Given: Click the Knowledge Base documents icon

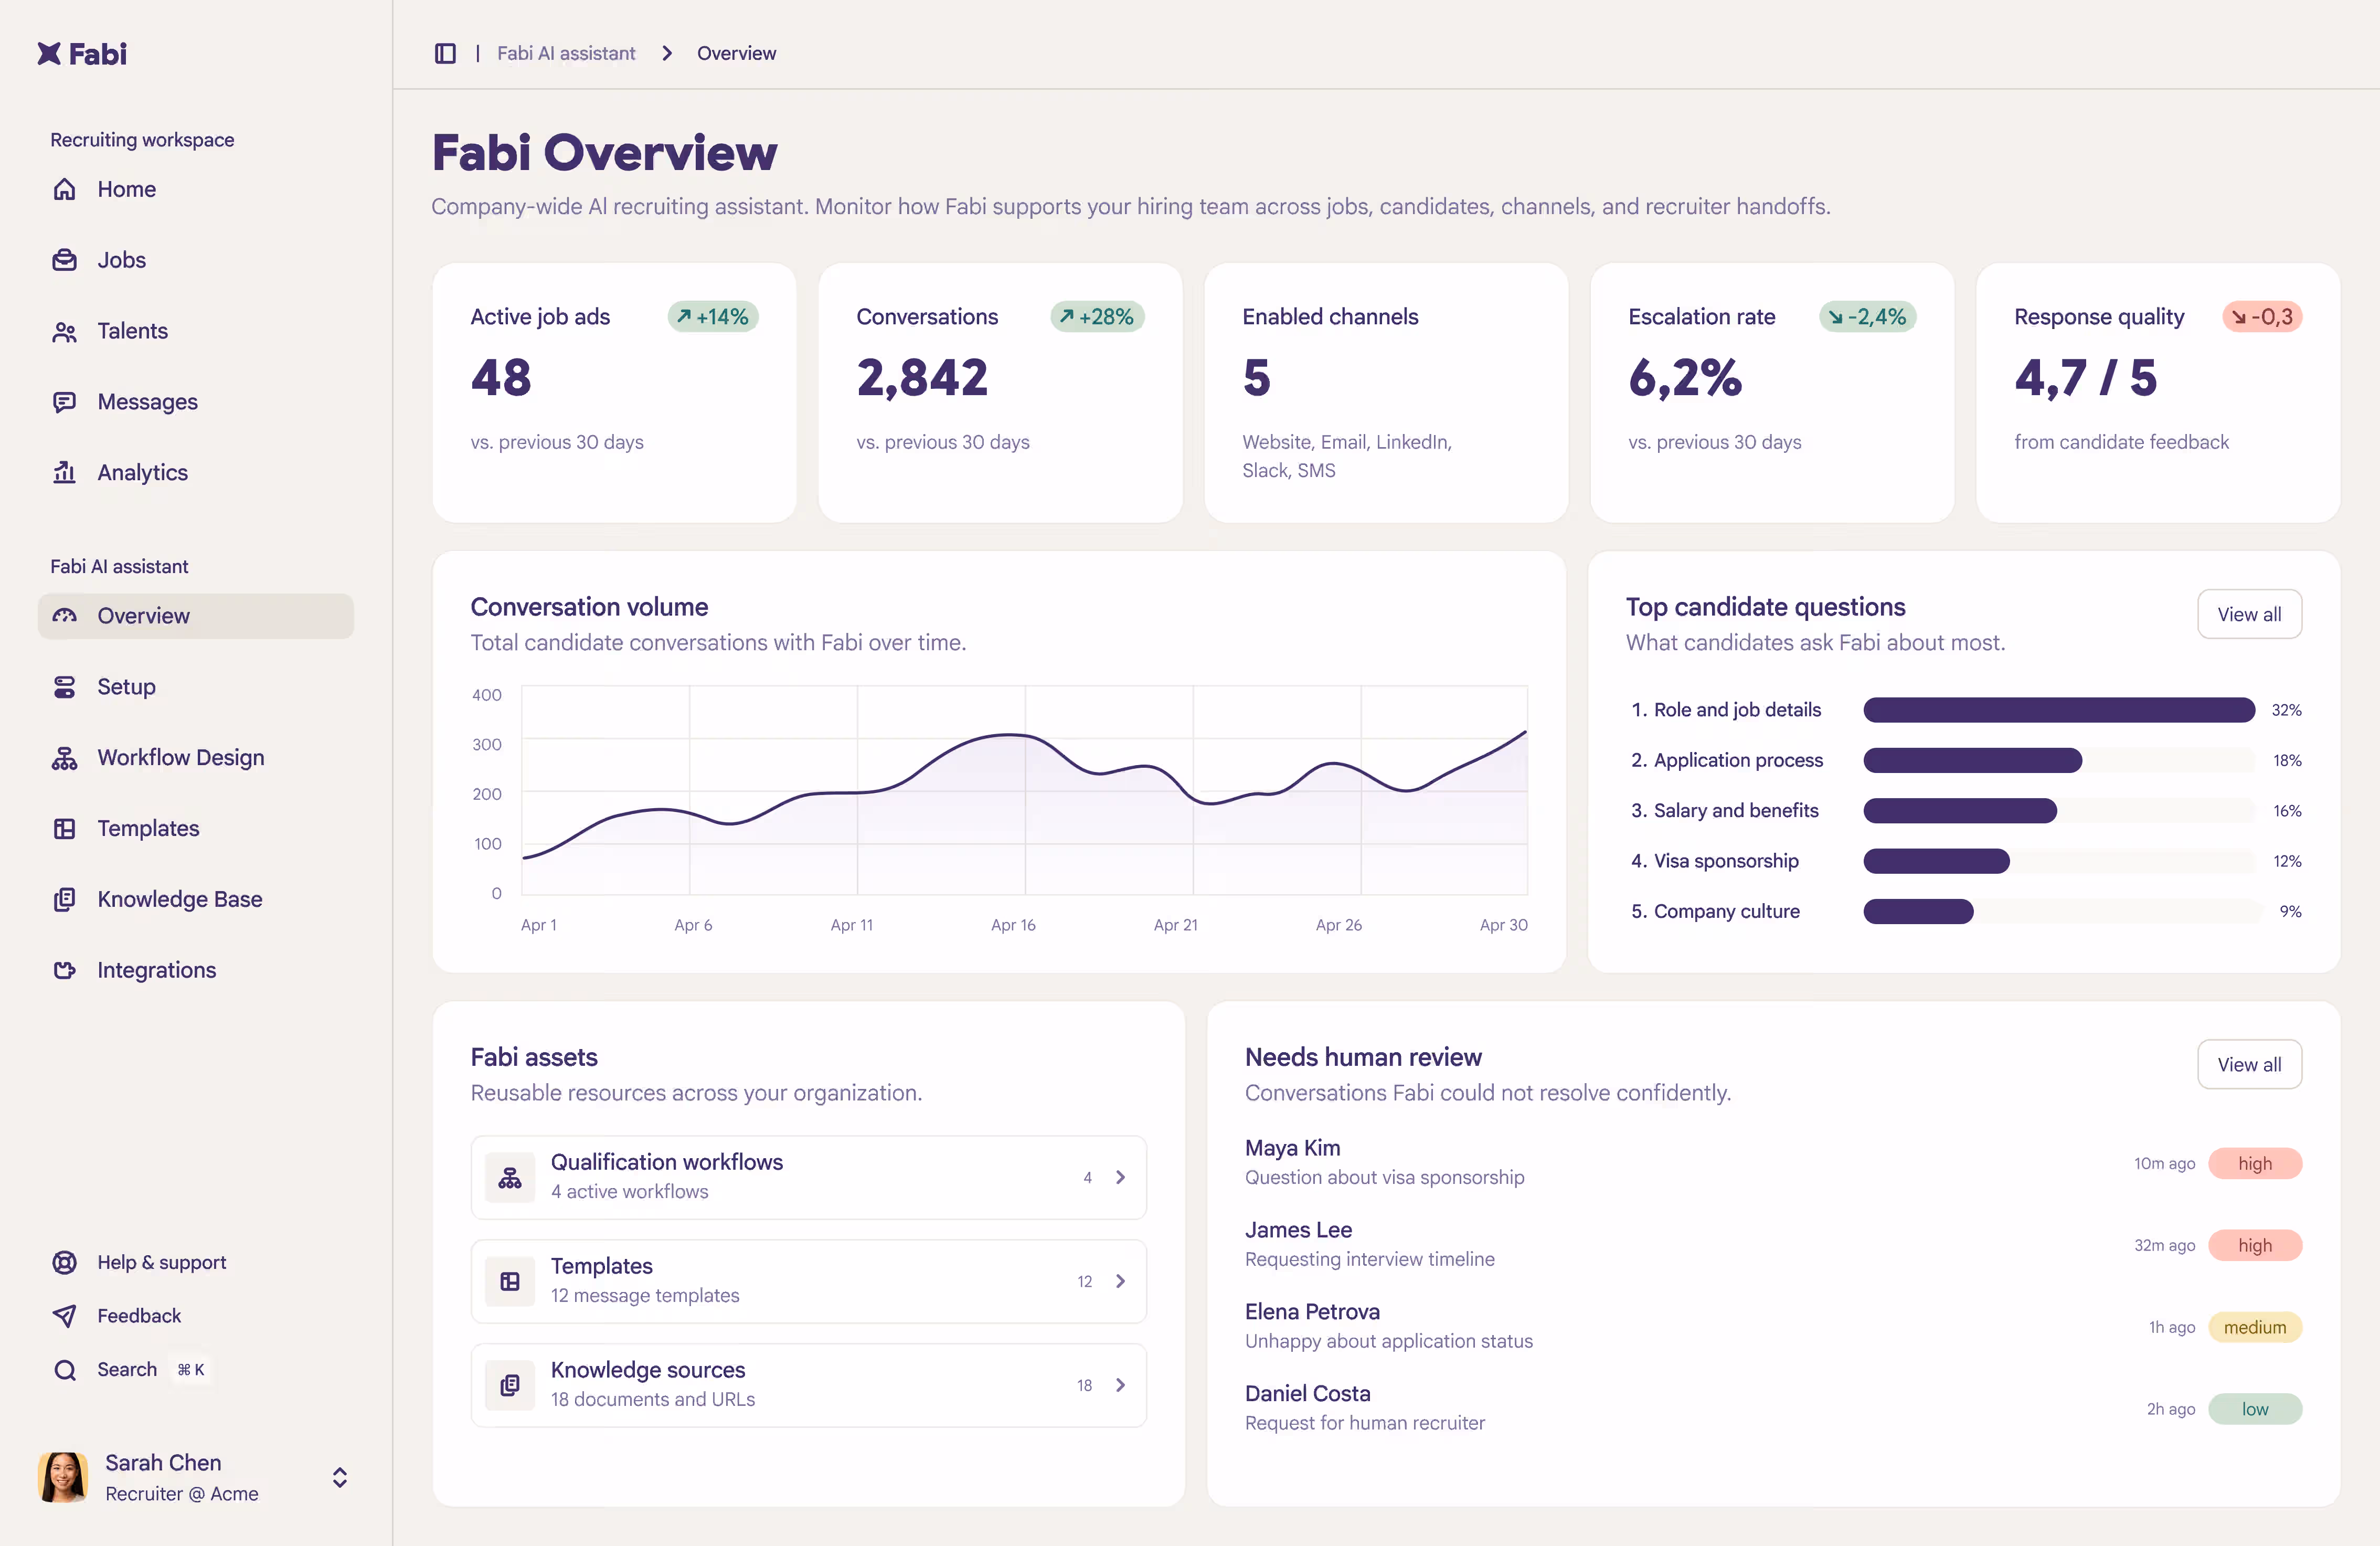Looking at the screenshot, I should point(65,899).
